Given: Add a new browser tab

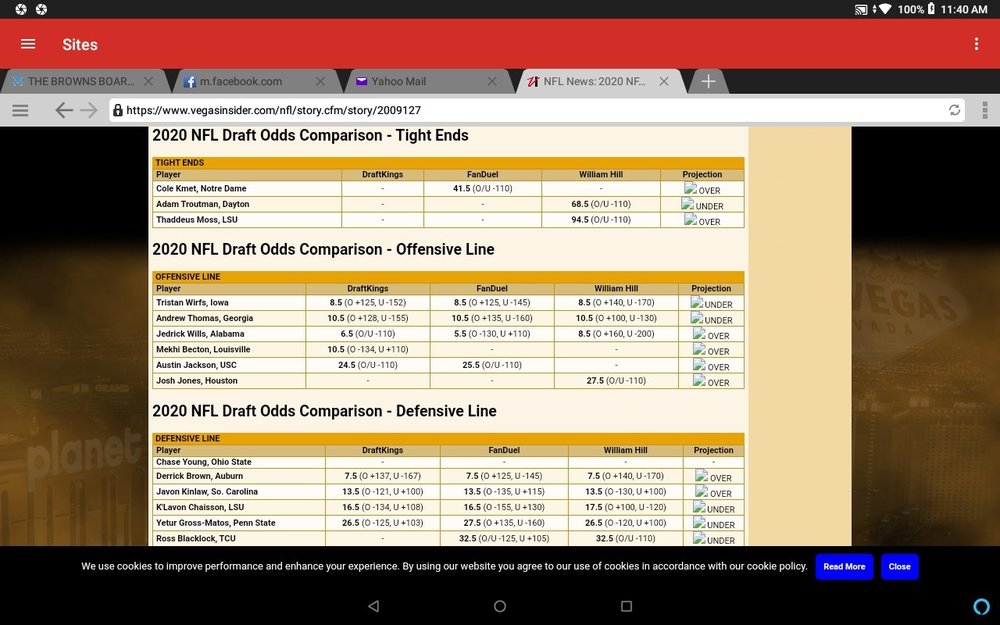Looking at the screenshot, I should tap(708, 81).
